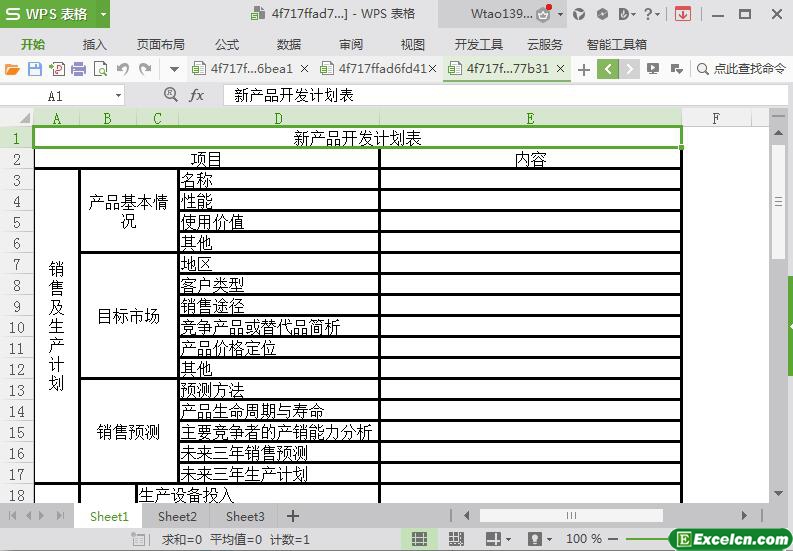Click the Name Box showing A1
This screenshot has height=551, width=793.
(55, 96)
